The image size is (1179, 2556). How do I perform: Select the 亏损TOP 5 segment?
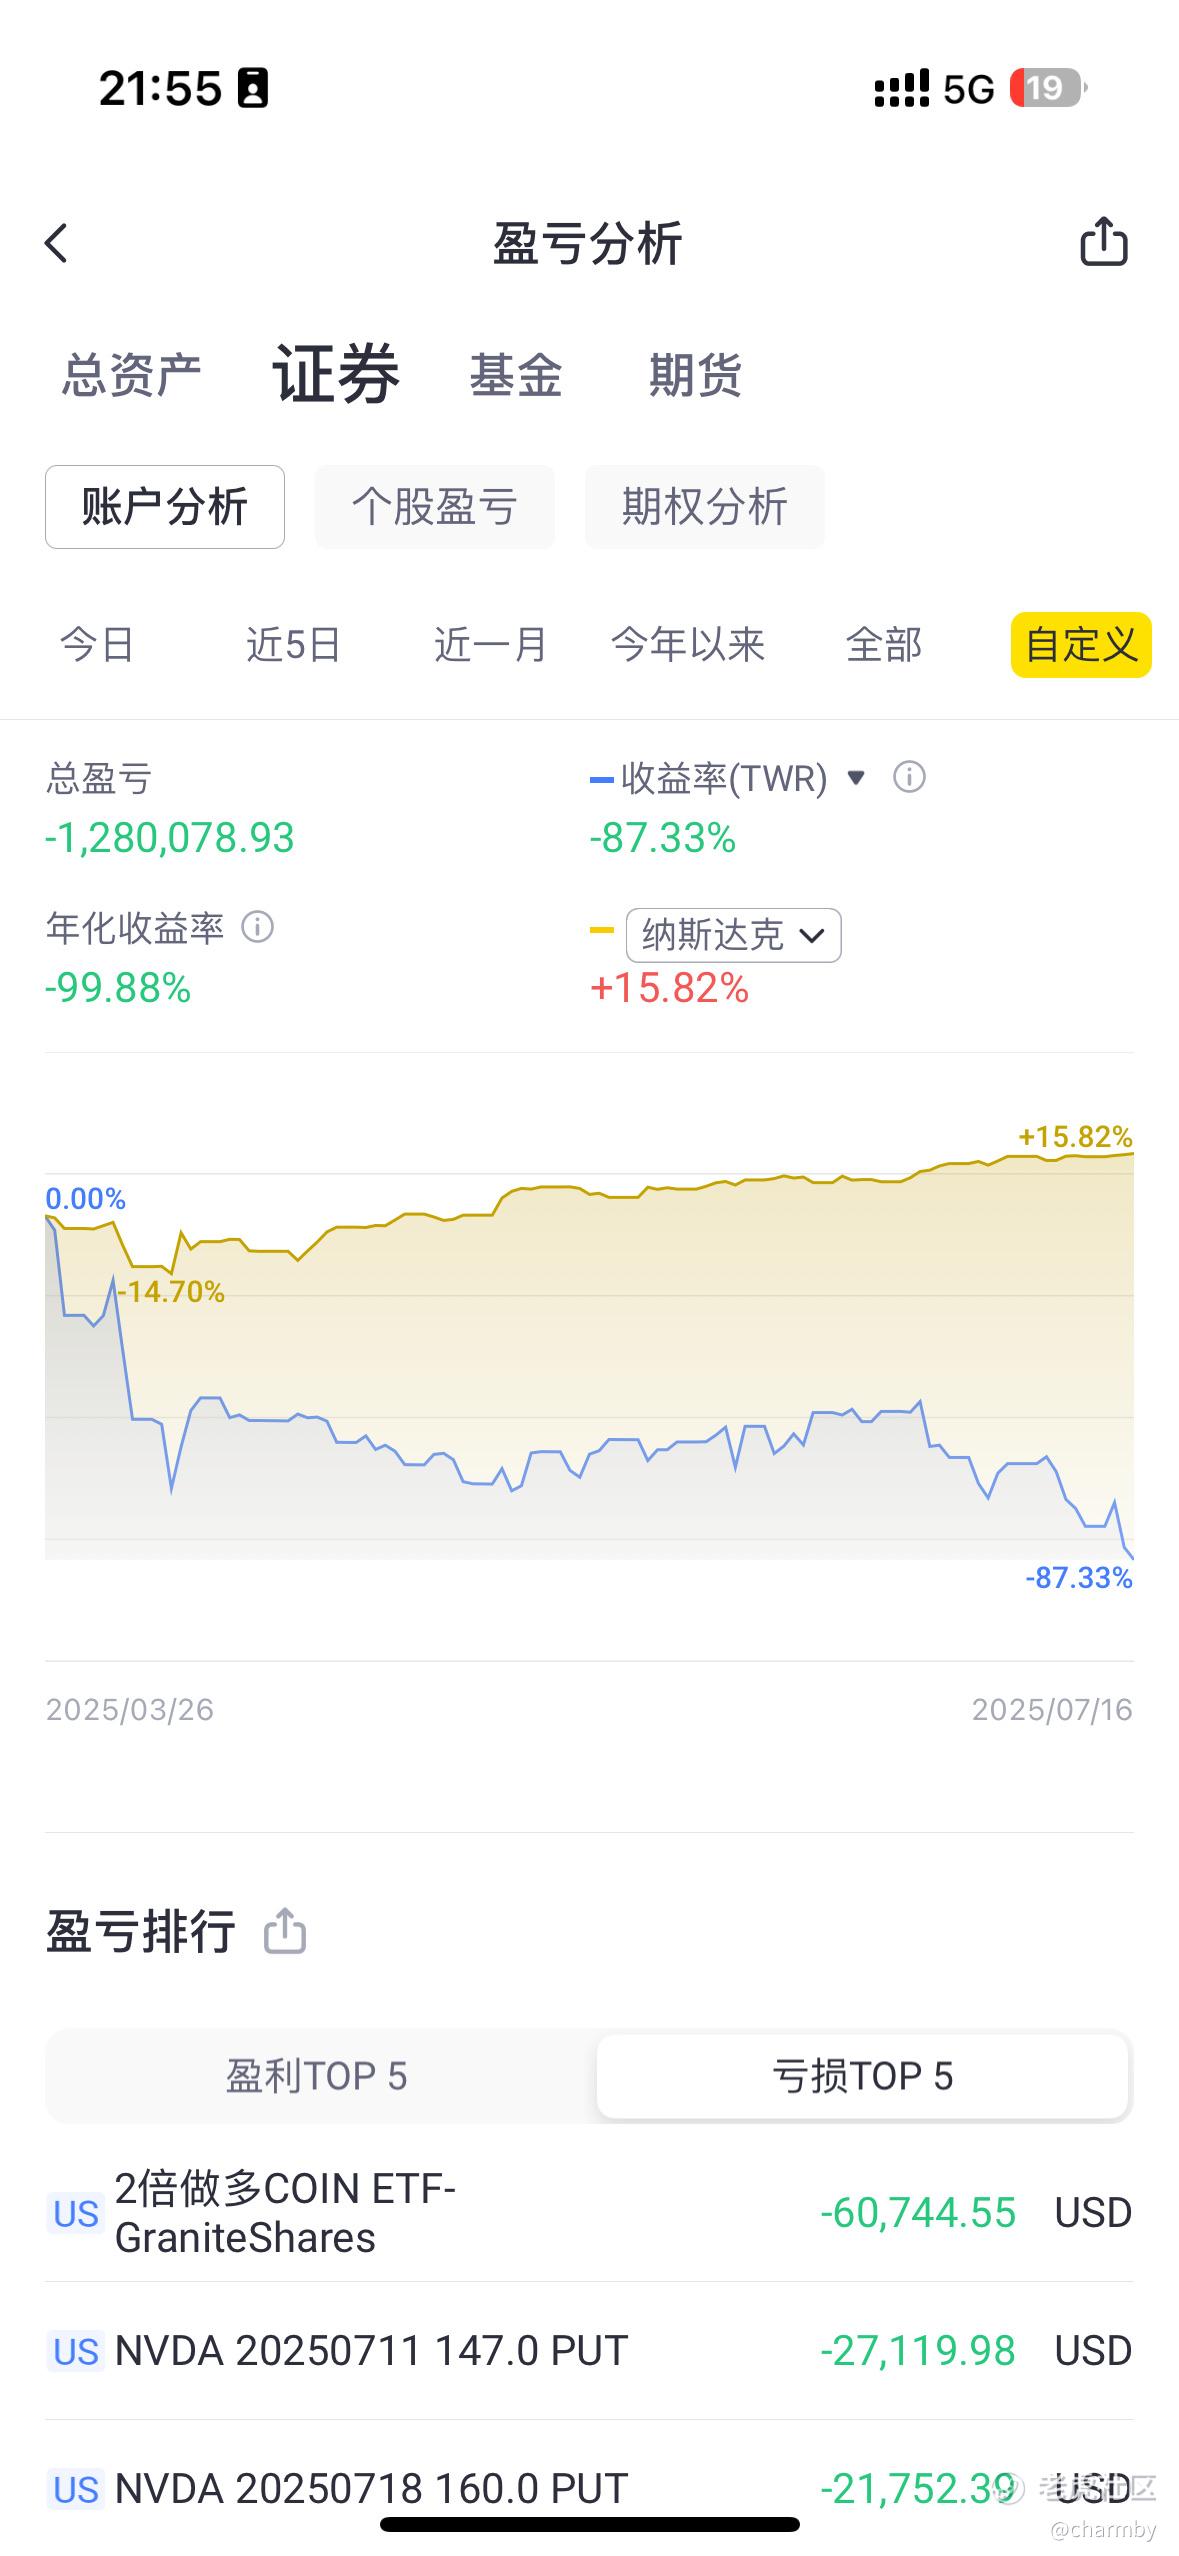pyautogui.click(x=863, y=2076)
